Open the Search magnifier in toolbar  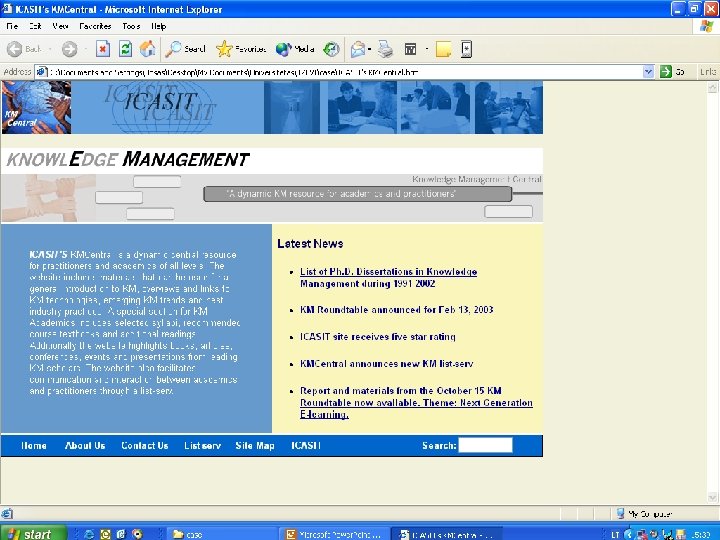[173, 49]
